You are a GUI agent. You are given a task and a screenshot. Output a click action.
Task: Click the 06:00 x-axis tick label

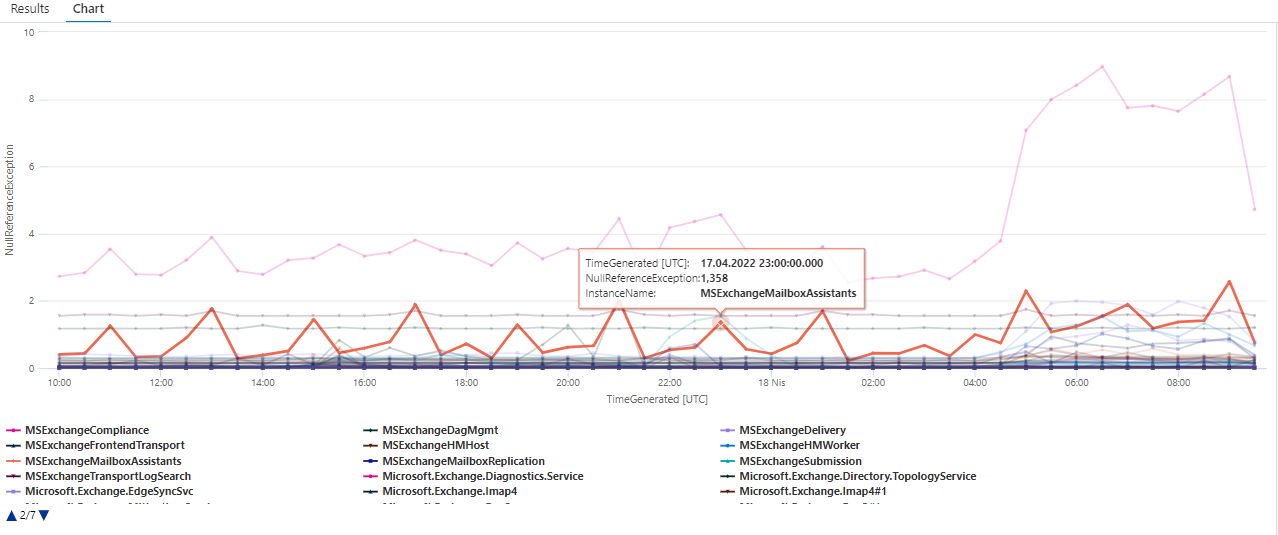click(1076, 382)
